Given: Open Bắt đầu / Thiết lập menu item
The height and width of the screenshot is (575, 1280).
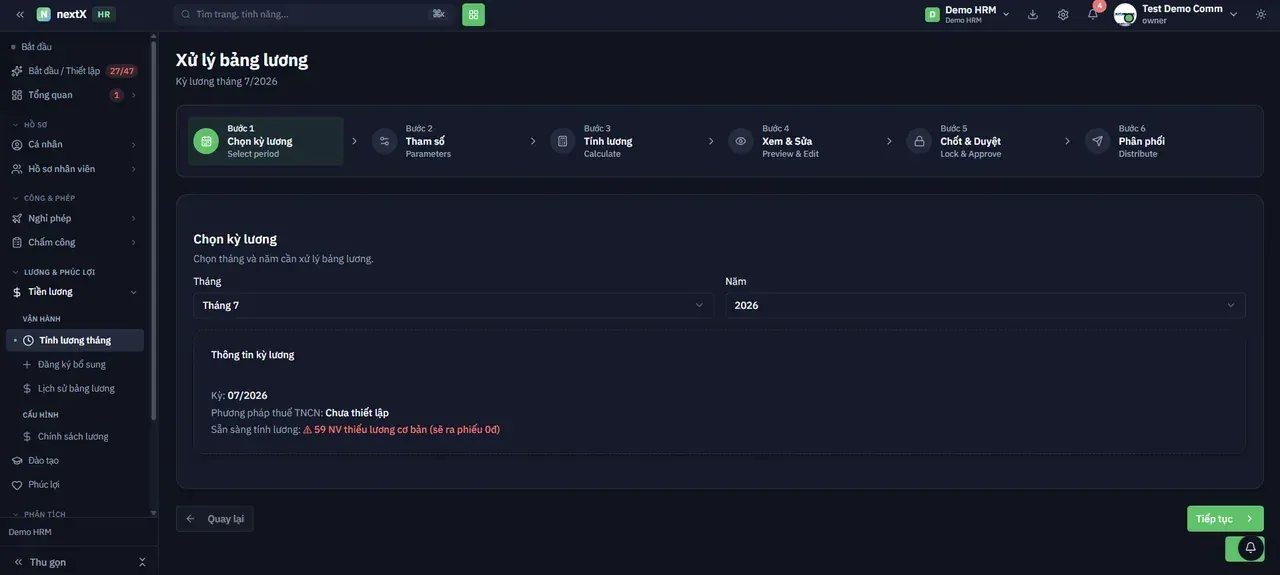Looking at the screenshot, I should click(x=75, y=71).
